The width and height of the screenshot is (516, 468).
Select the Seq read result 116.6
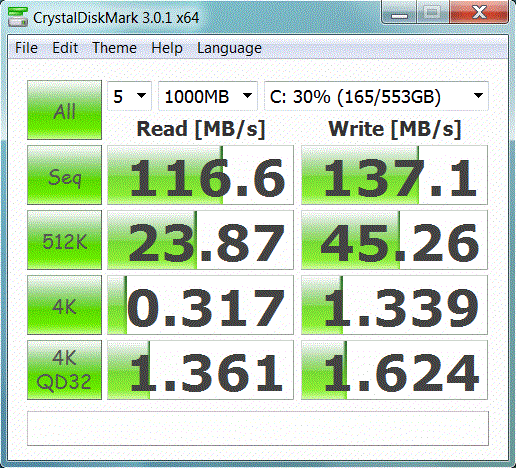(200, 175)
